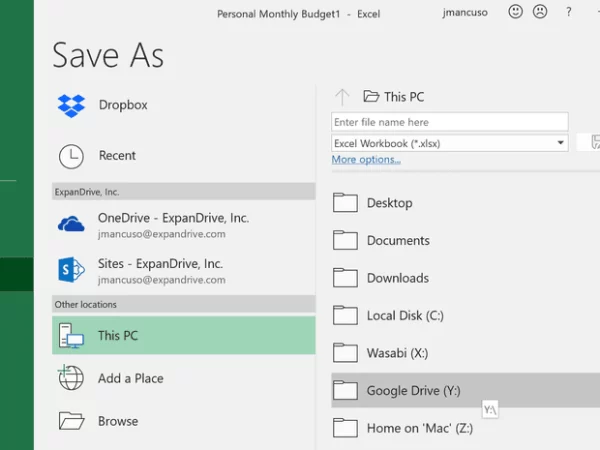Click the Desktop folder icon

[x=345, y=202]
